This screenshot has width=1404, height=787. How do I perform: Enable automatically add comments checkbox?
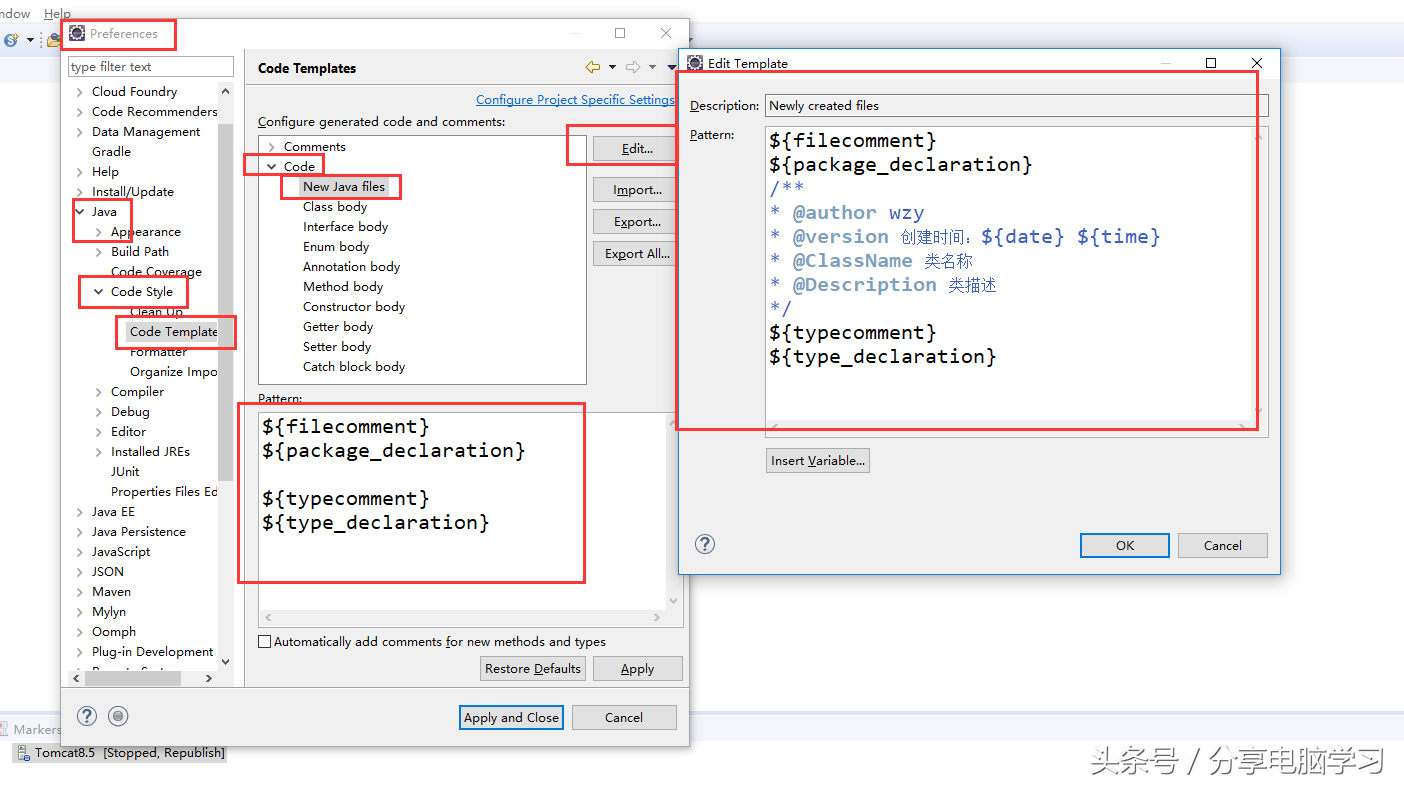coord(265,642)
